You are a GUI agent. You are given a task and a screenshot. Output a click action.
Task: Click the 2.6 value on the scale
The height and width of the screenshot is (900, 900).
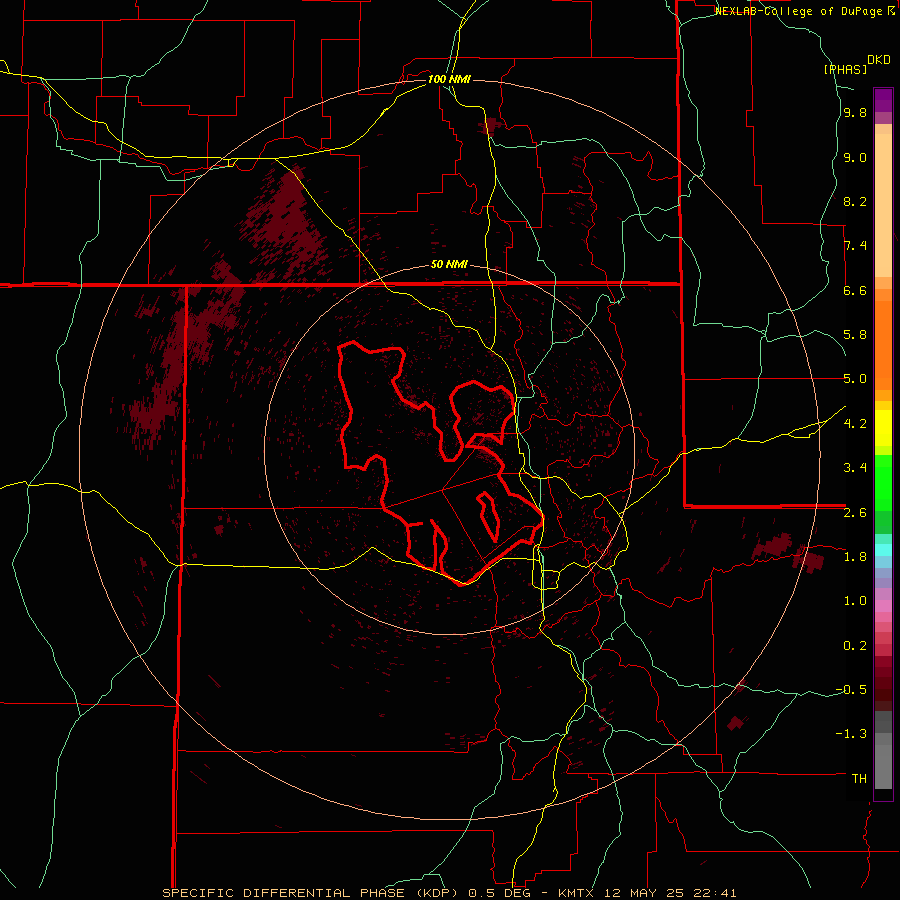[x=855, y=513]
